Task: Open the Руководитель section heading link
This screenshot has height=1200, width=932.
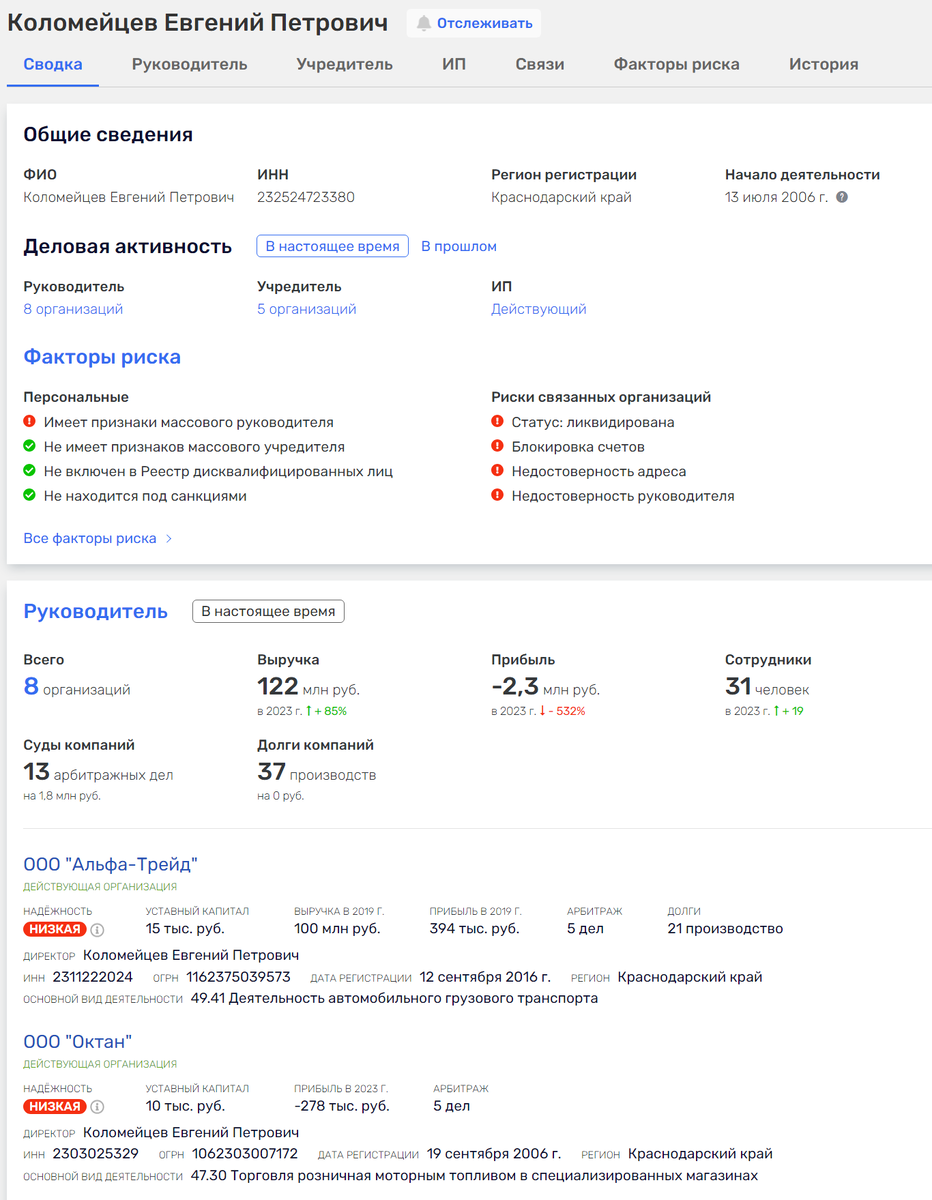Action: 96,611
